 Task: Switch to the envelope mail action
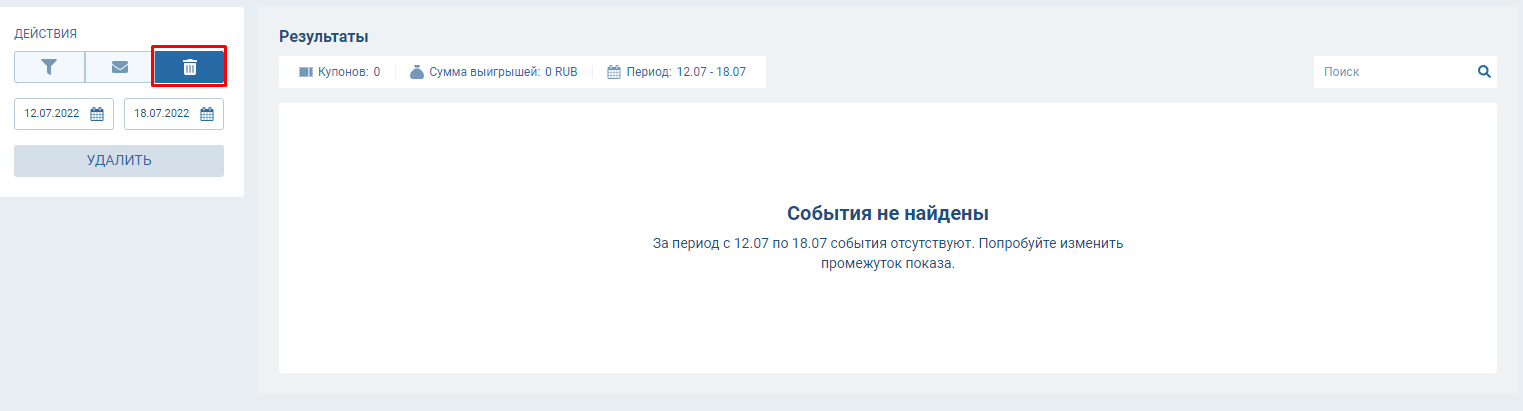coord(119,67)
